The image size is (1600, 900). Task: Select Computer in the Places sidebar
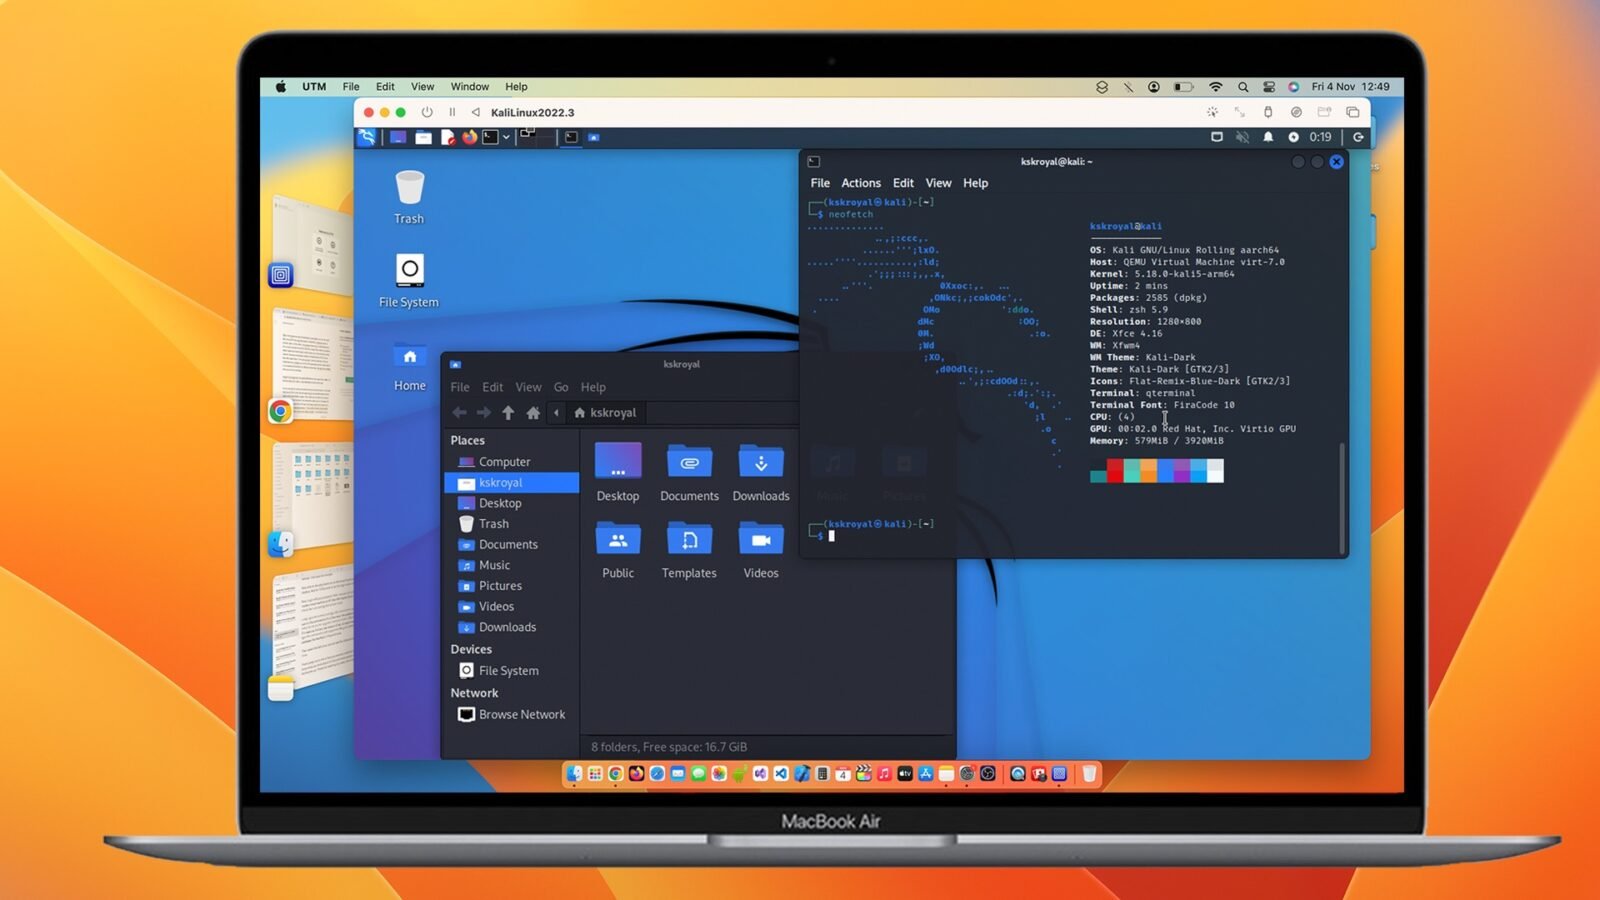[x=511, y=462]
